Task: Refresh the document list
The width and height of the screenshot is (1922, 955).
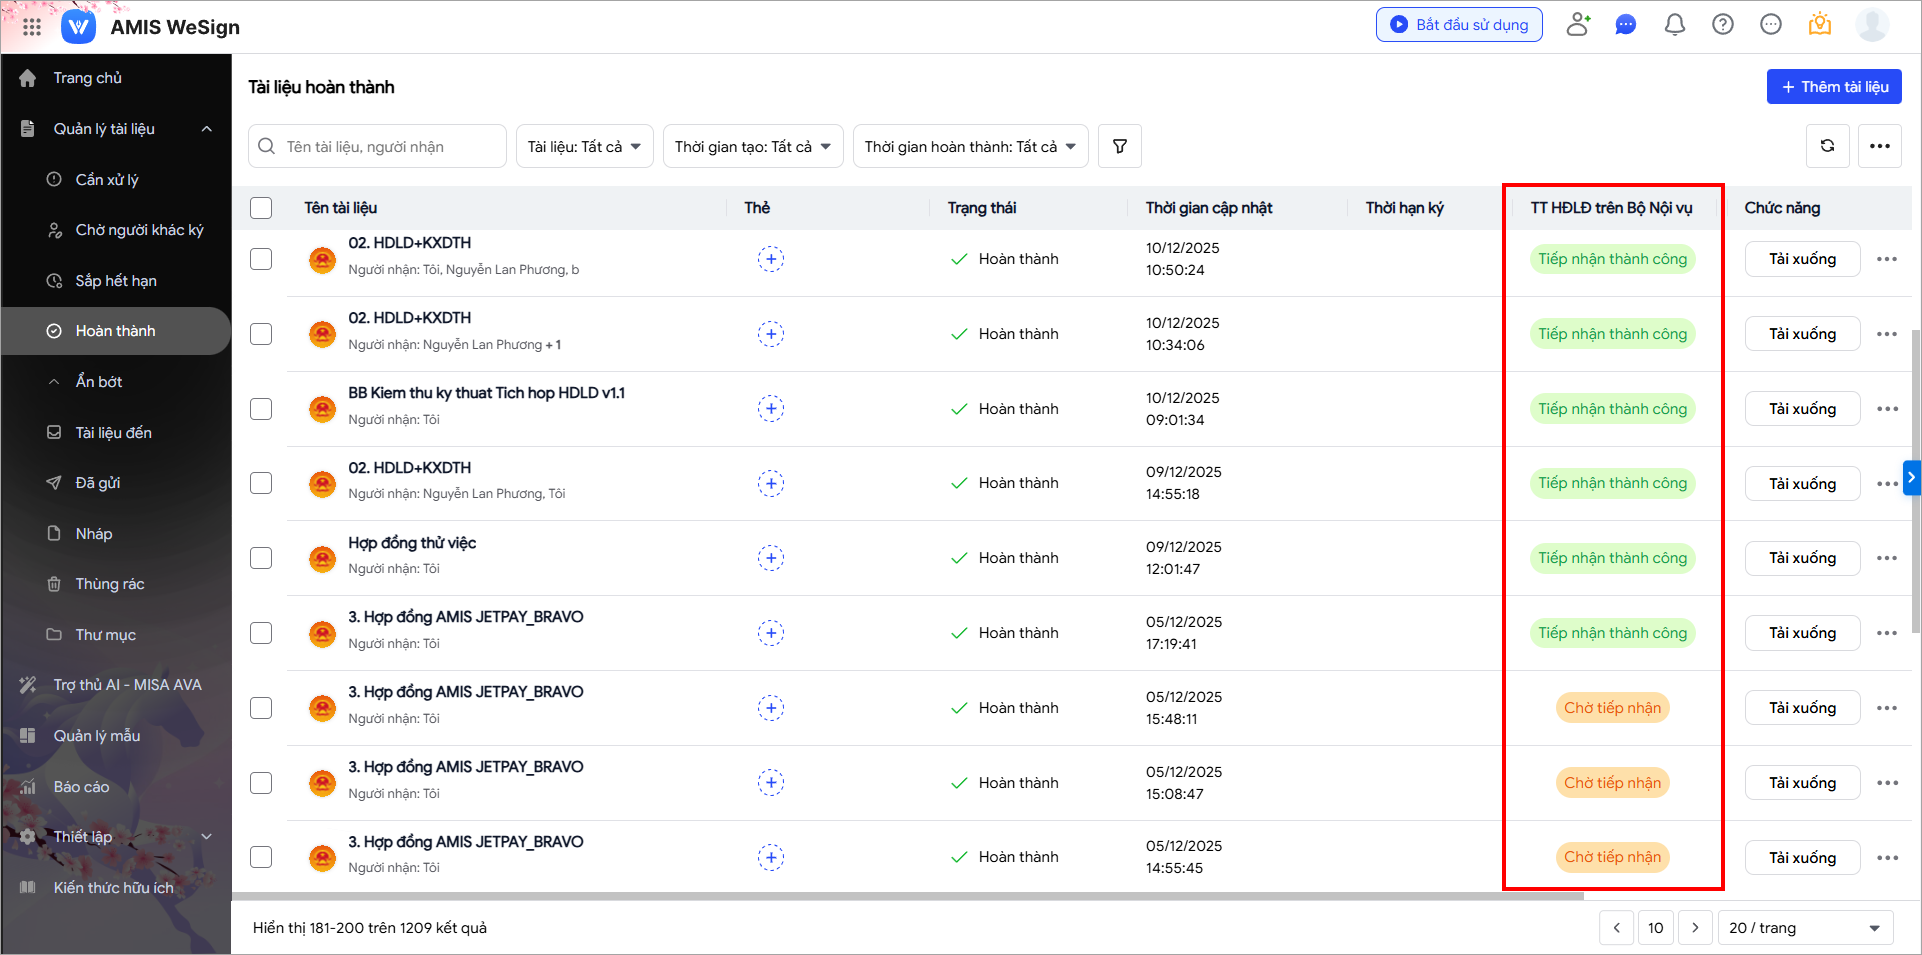Action: [1827, 146]
